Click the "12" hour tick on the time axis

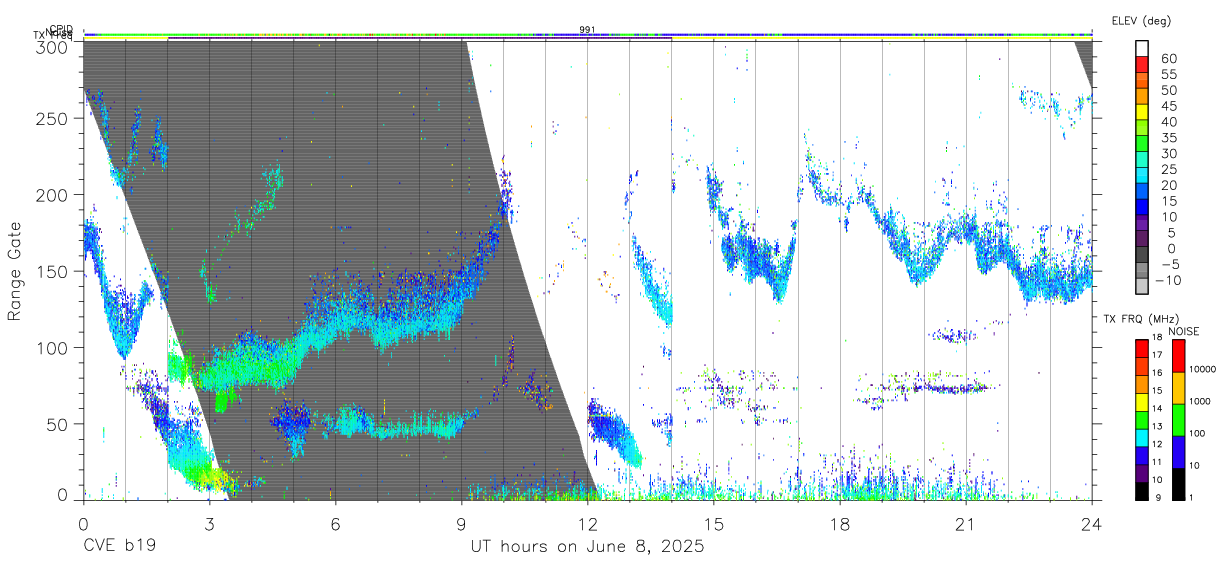coord(587,523)
